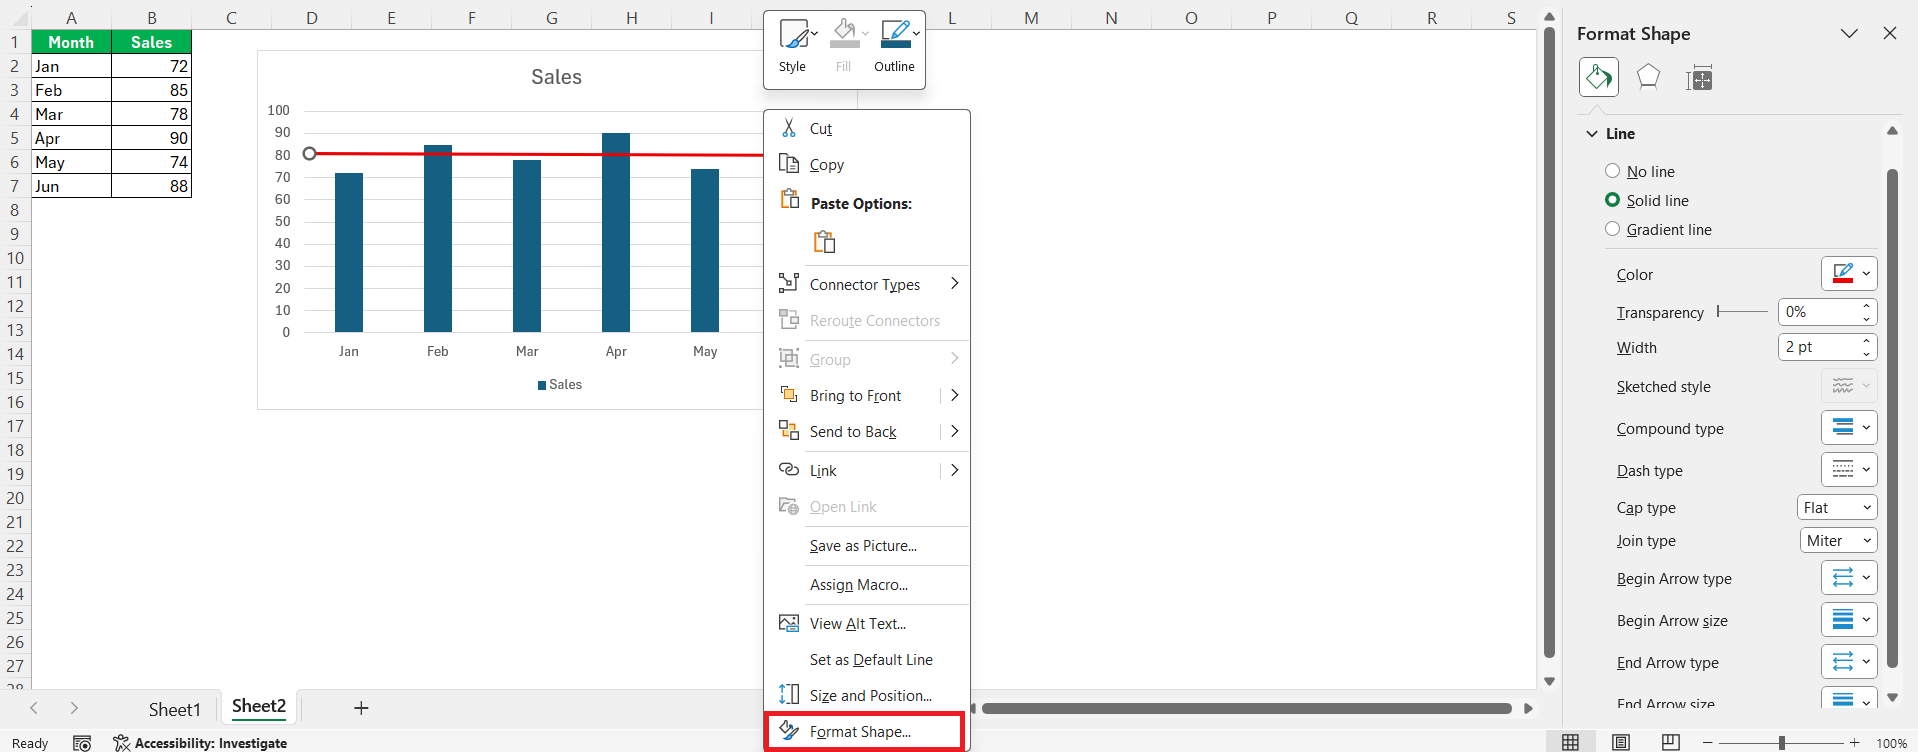Click the paste clipboard icon under Paste Options
This screenshot has width=1918, height=752.
[x=824, y=241]
